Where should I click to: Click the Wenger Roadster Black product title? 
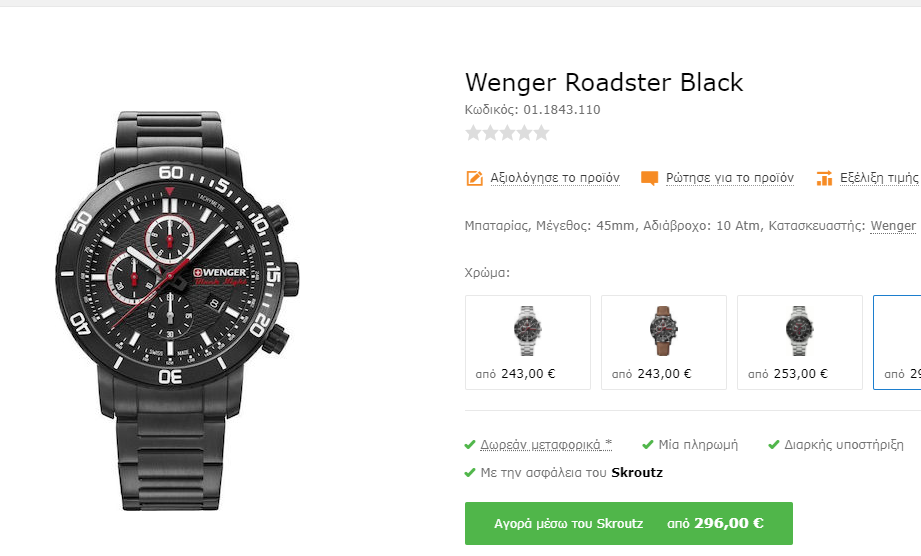pos(604,82)
